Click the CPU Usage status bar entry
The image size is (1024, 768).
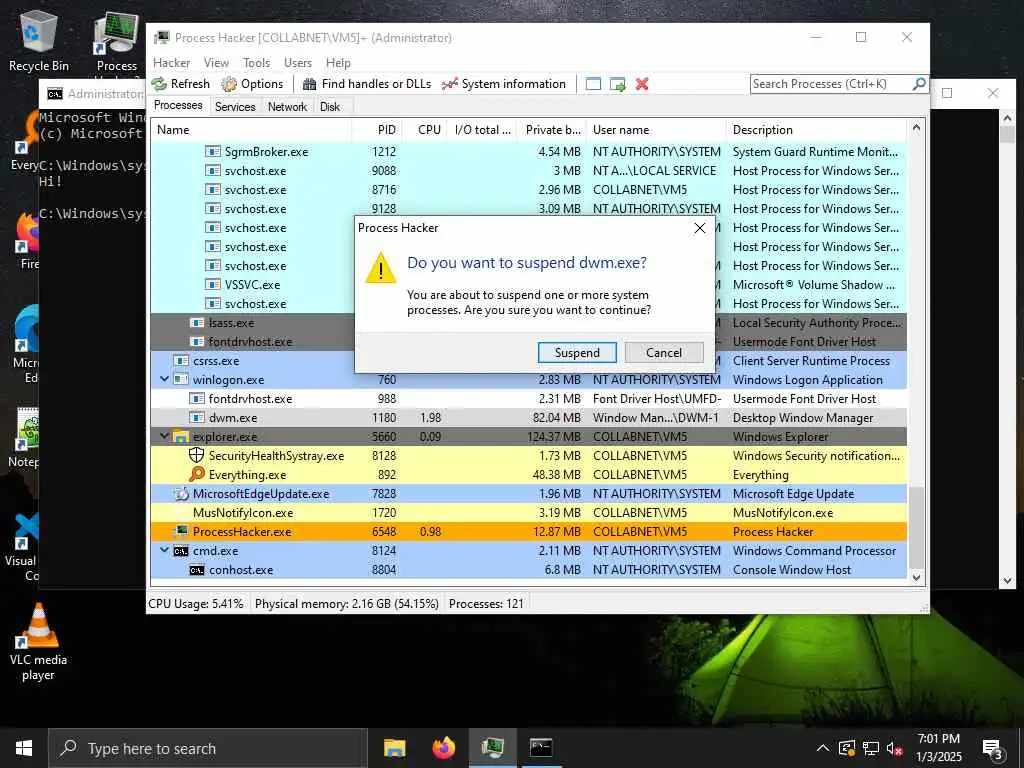pos(196,603)
